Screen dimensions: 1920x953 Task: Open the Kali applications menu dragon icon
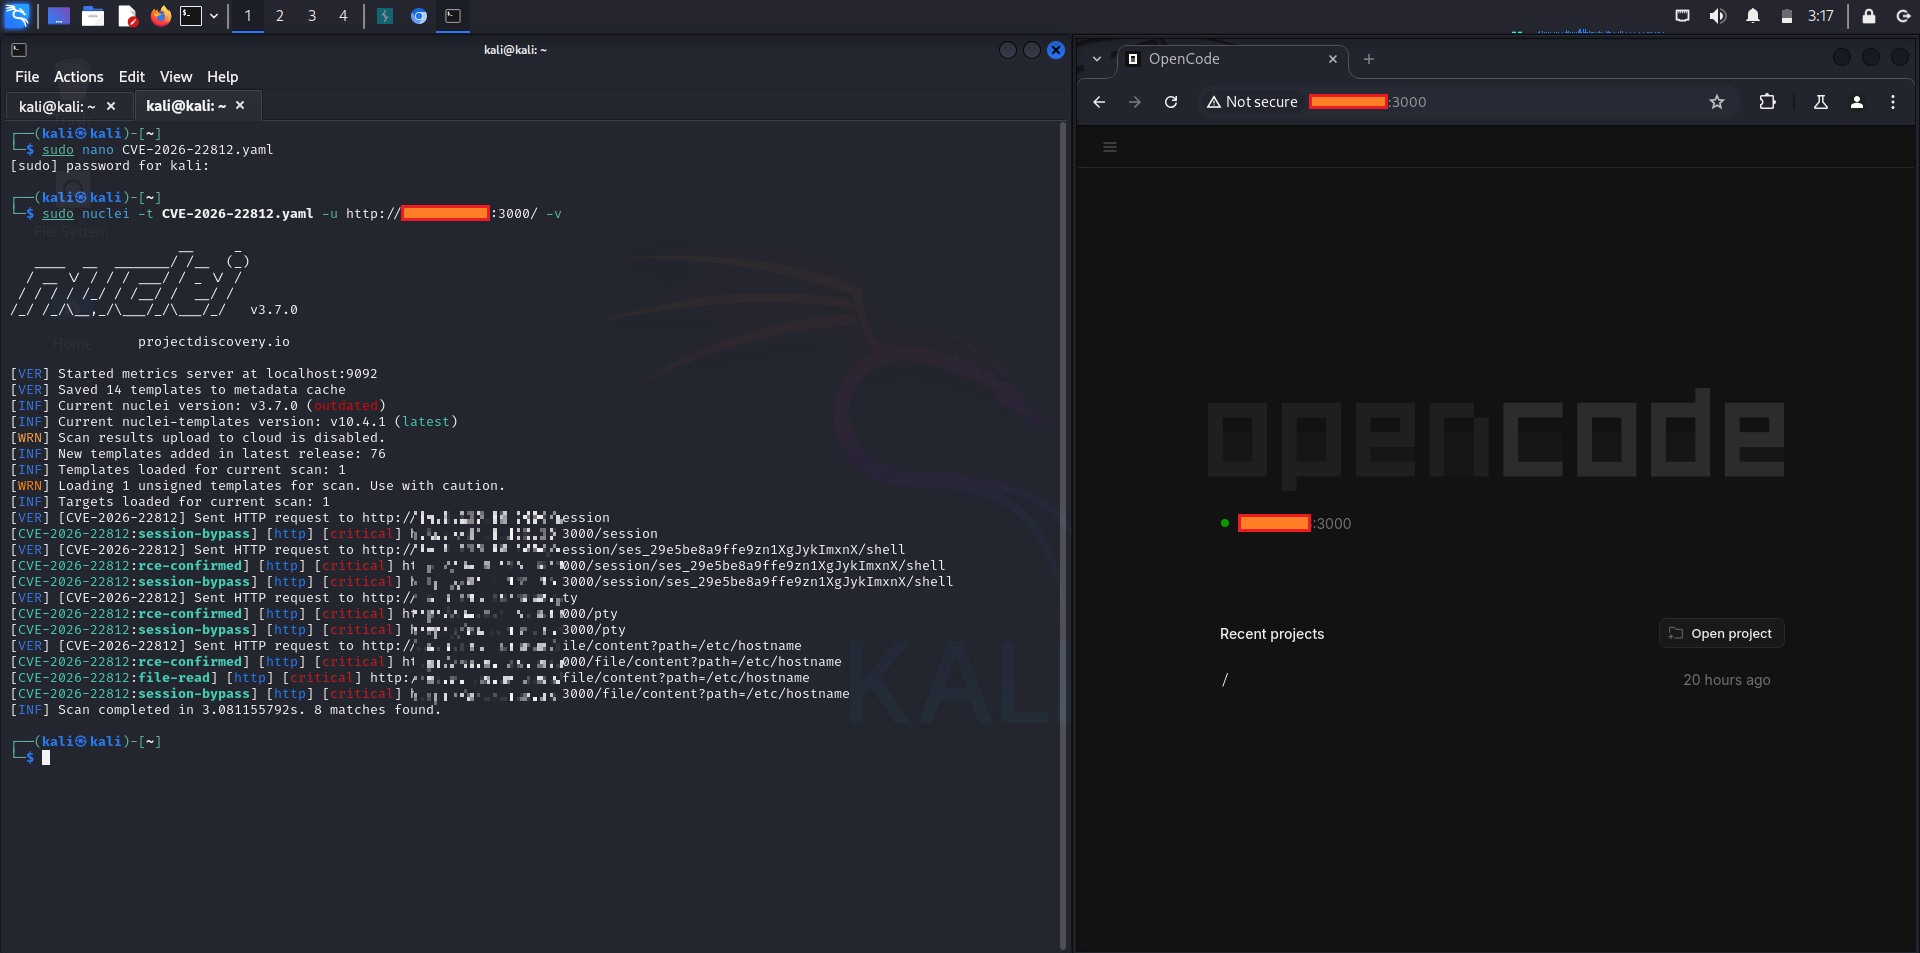(x=16, y=16)
